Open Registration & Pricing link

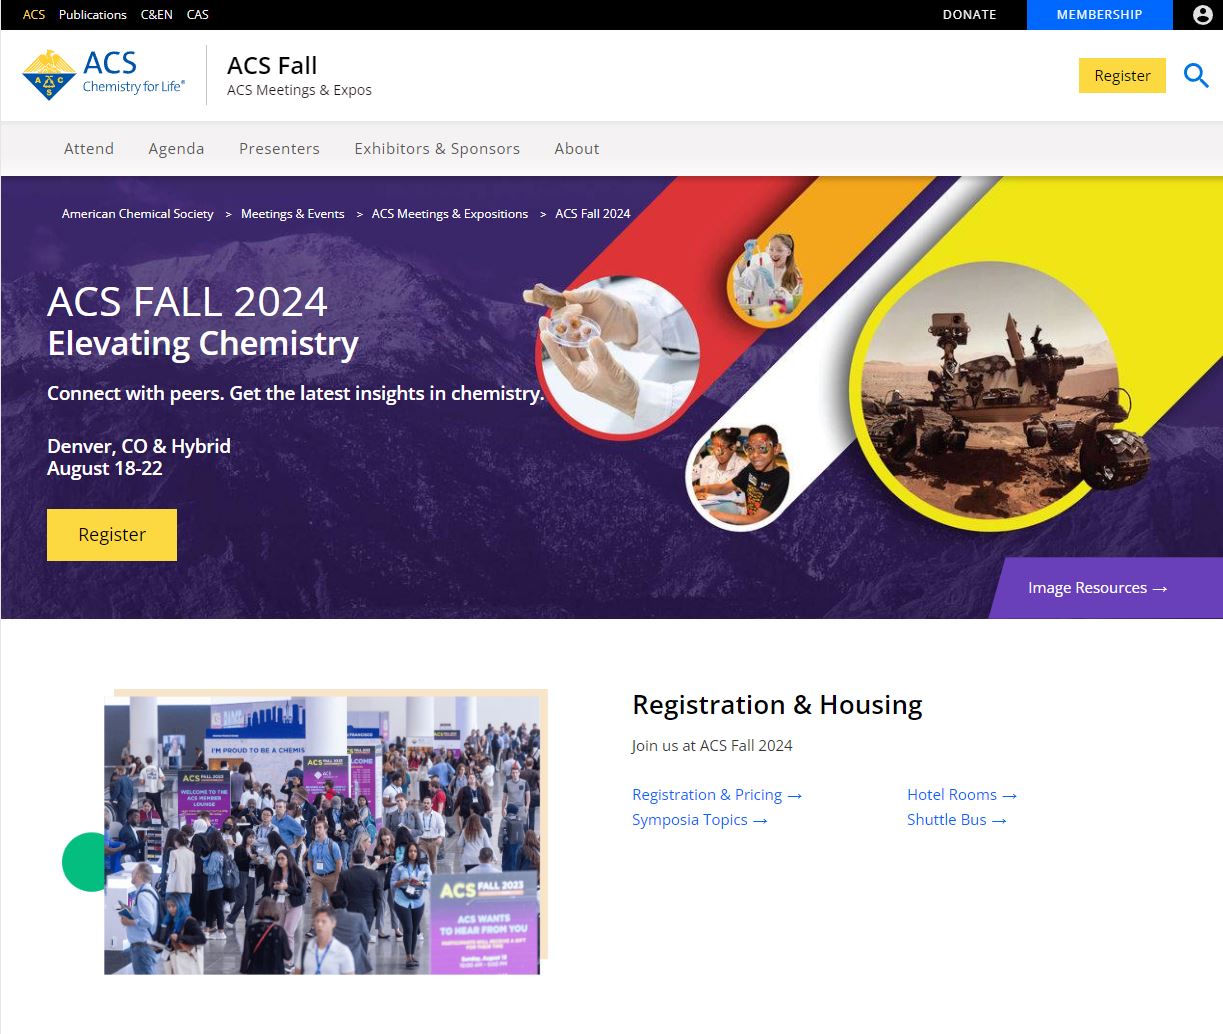(717, 795)
